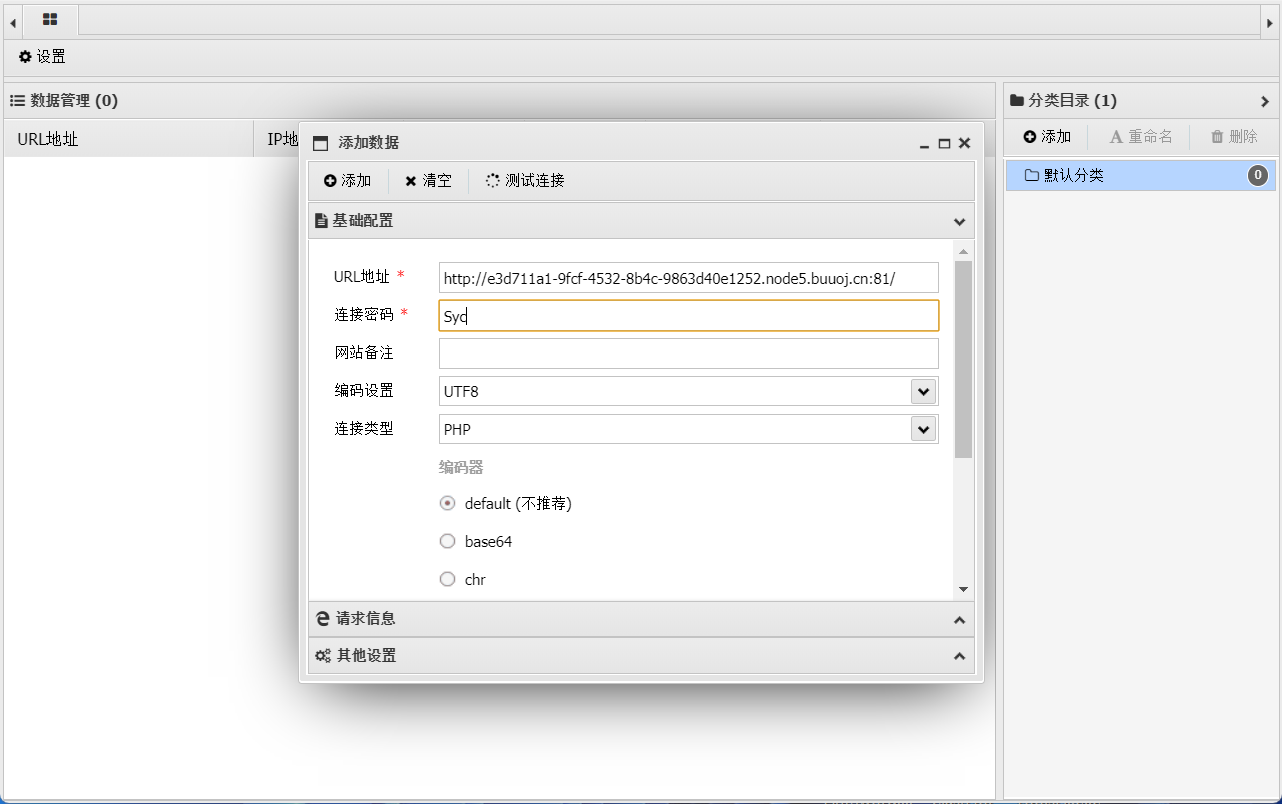This screenshot has width=1282, height=804.
Task: Open the 设置 settings menu
Action: click(x=42, y=57)
